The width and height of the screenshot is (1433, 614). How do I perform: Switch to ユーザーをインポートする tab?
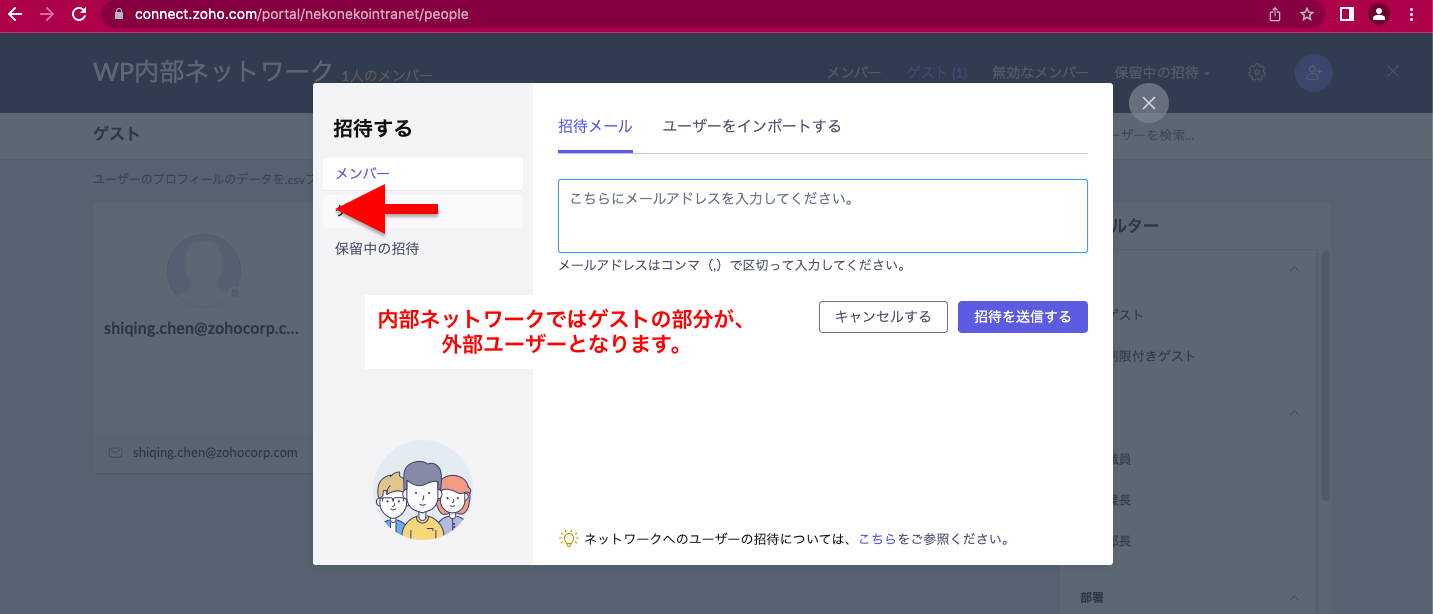point(751,126)
